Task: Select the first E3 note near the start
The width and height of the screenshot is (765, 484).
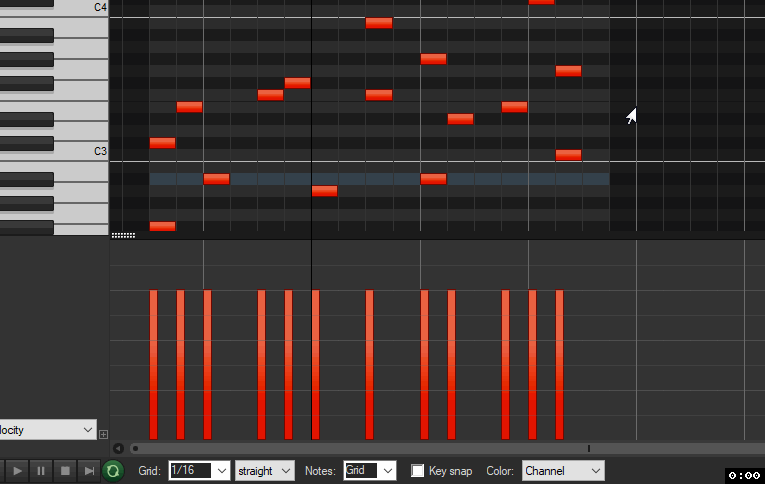Action: (189, 107)
